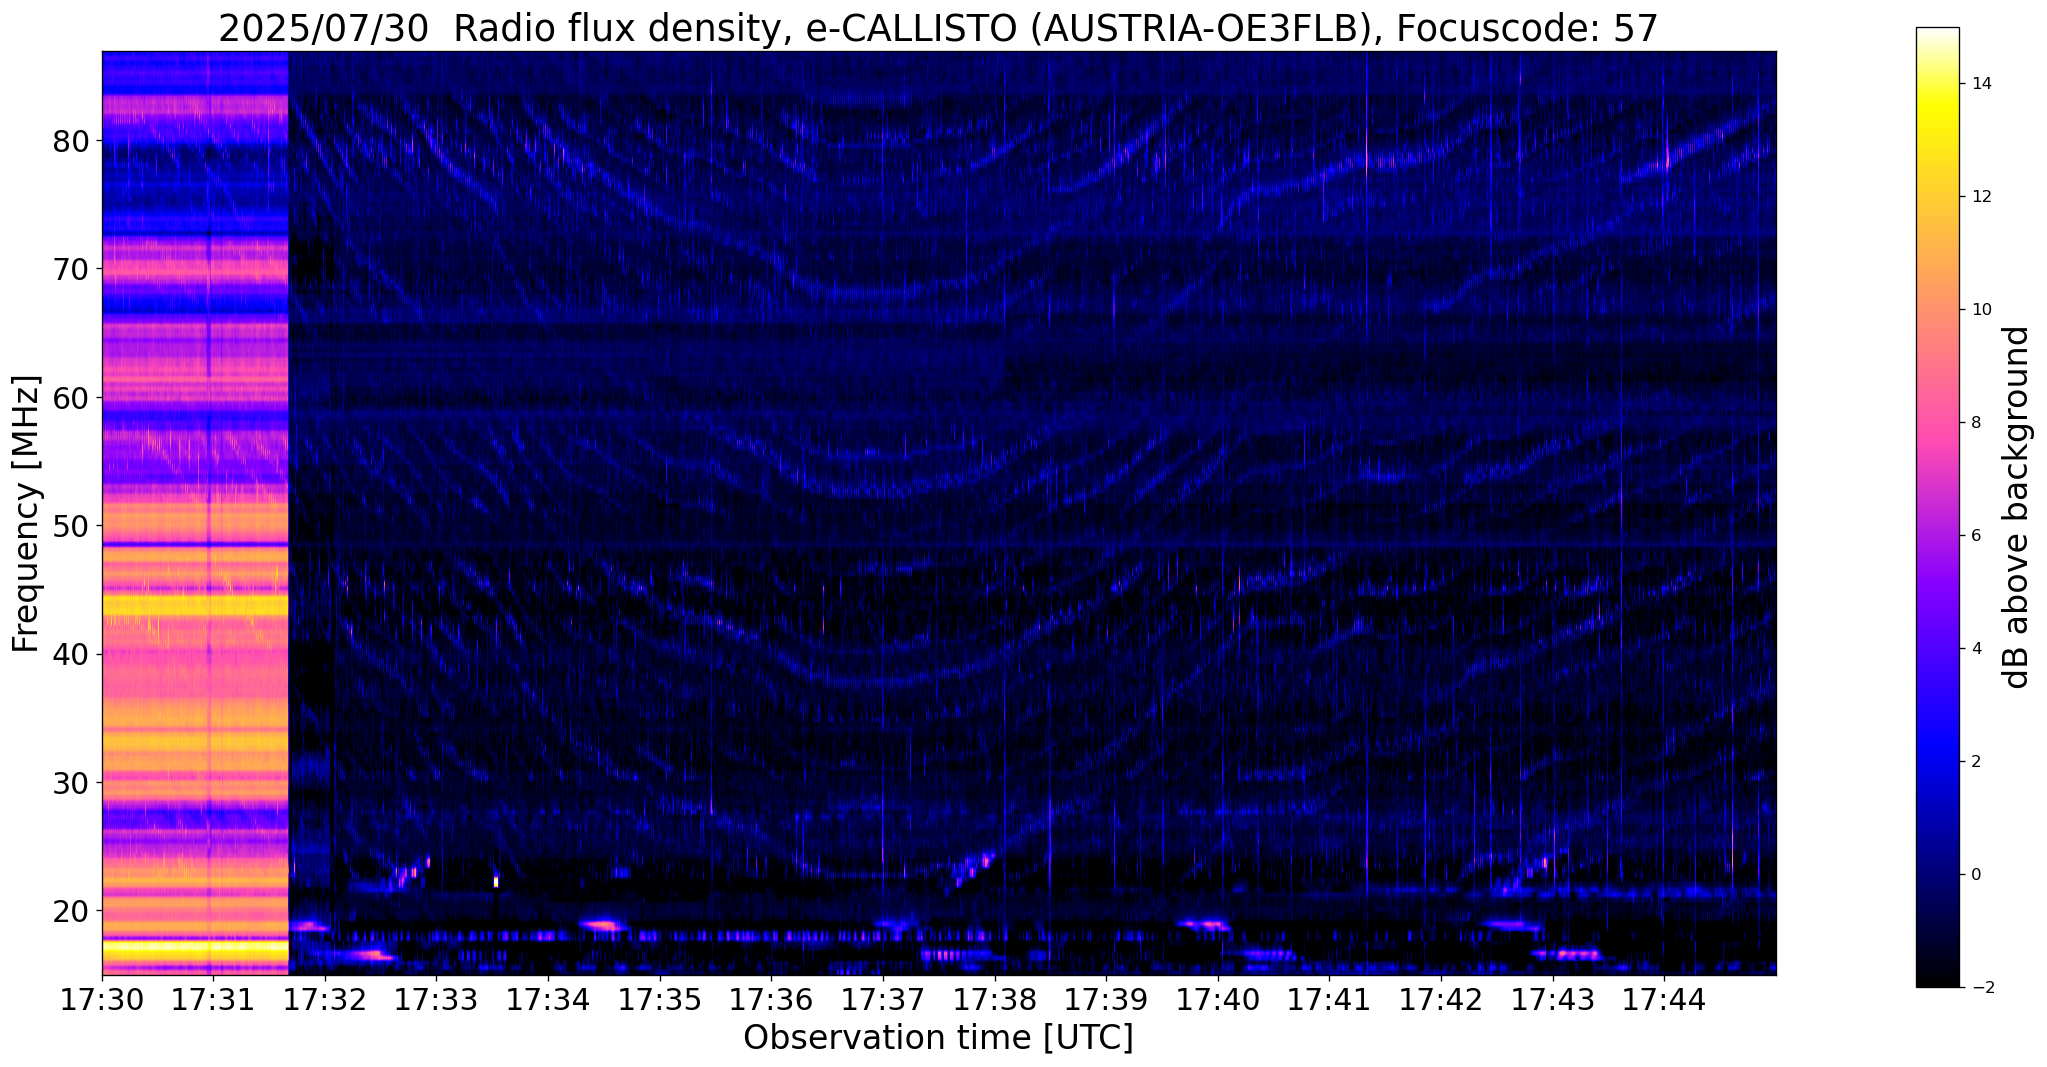Click the colorbar tick label 6
This screenshot has height=1067, width=2047.
click(x=1976, y=536)
